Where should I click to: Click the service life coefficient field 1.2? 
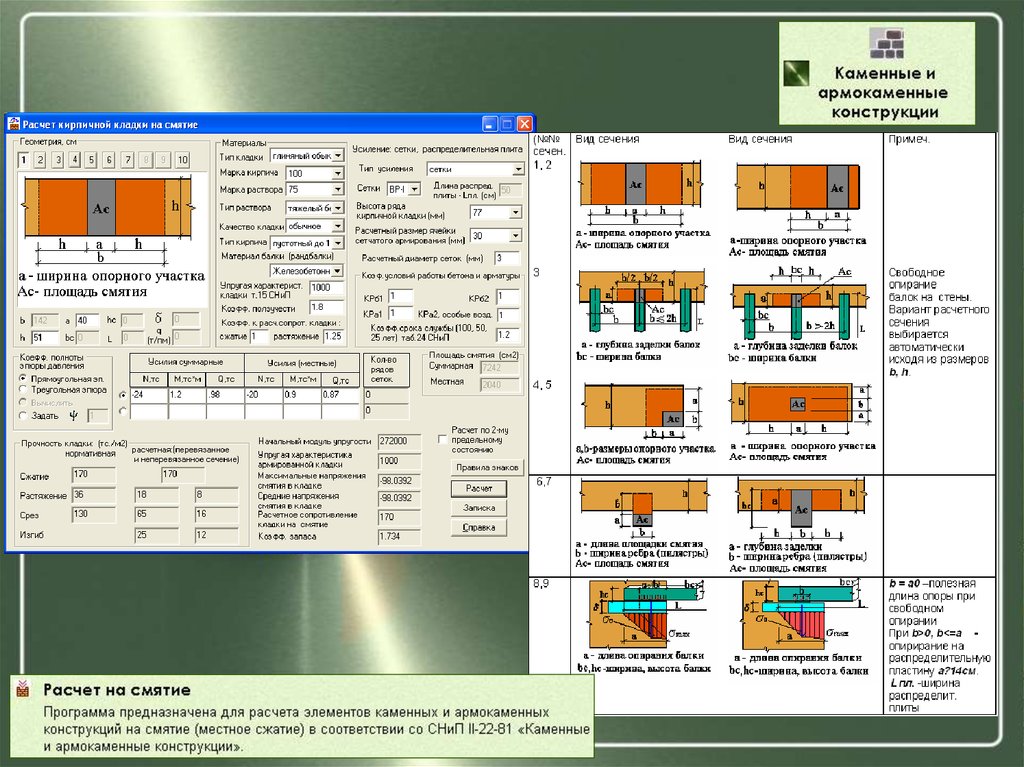coord(508,334)
